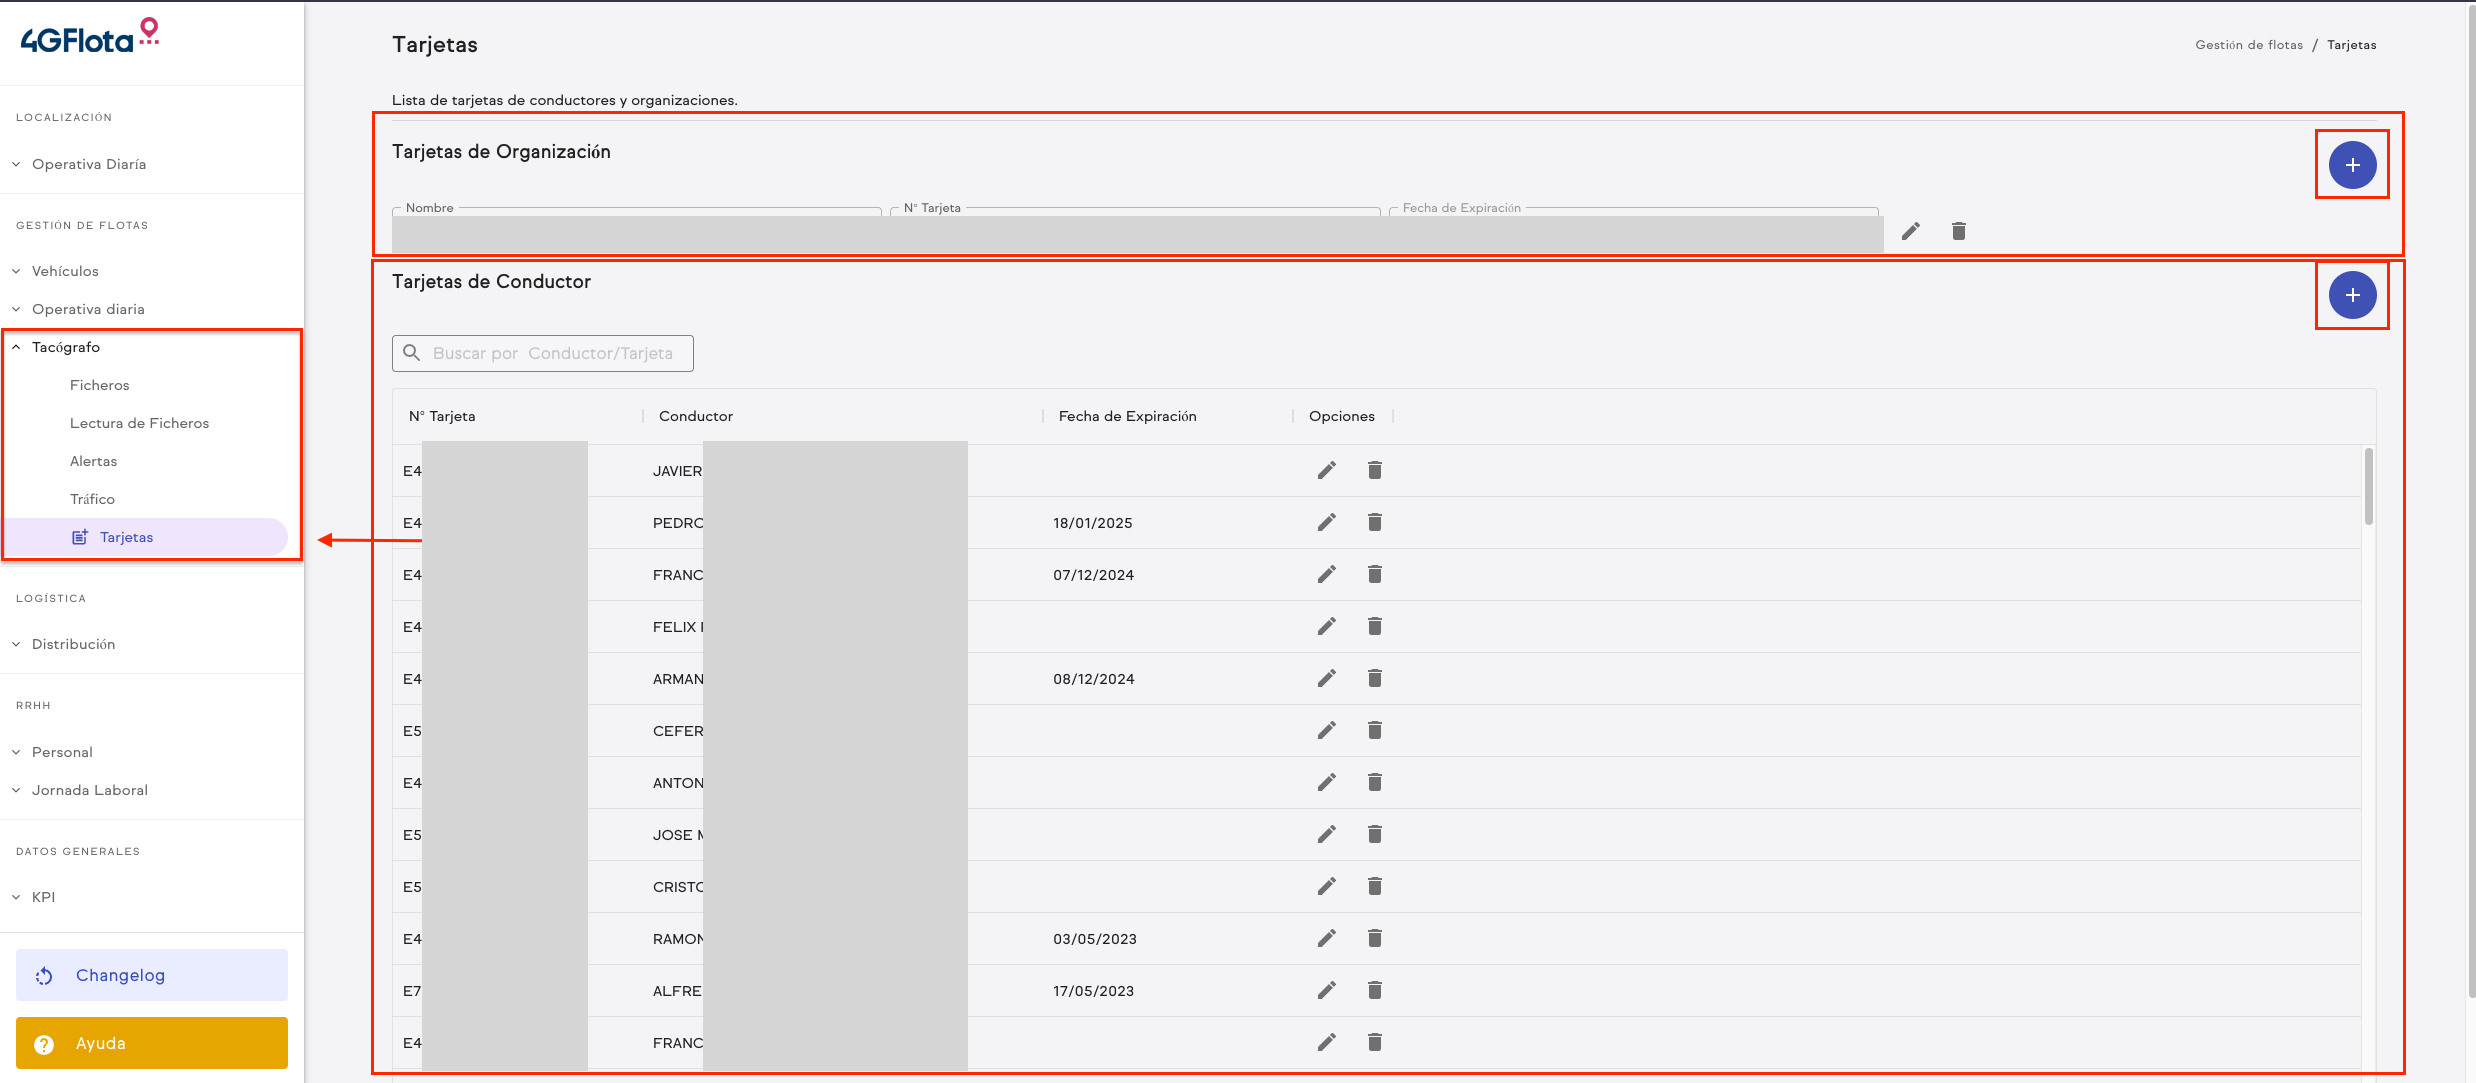The height and width of the screenshot is (1083, 2476).
Task: Edit the organization card entry
Action: 1911,231
